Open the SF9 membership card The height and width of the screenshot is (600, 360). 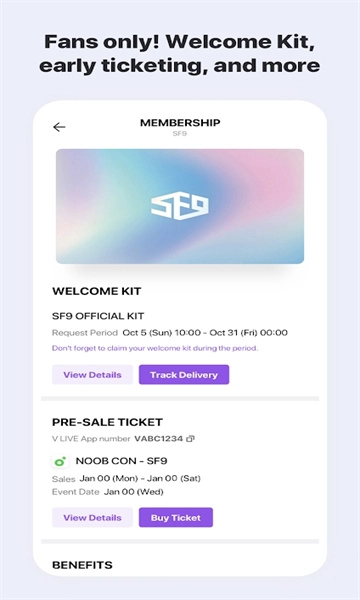[180, 206]
